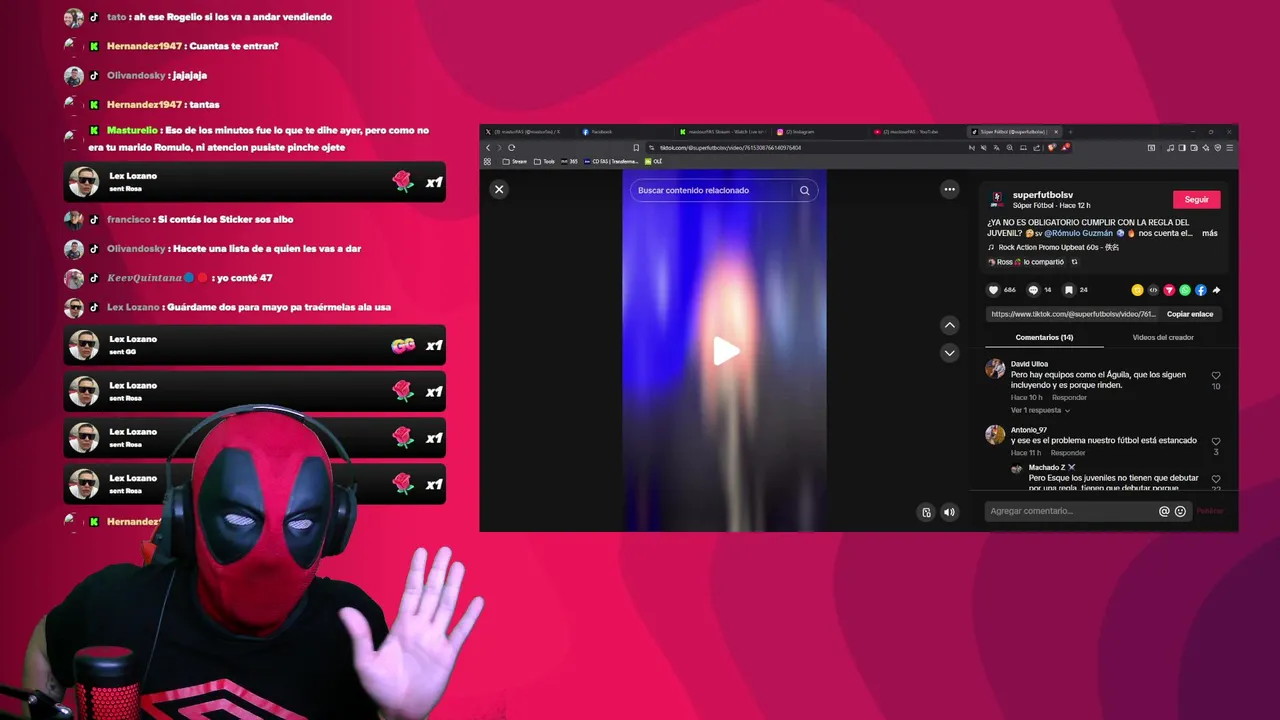1280x720 pixels.
Task: Click the search magnifier icon
Action: coord(804,190)
